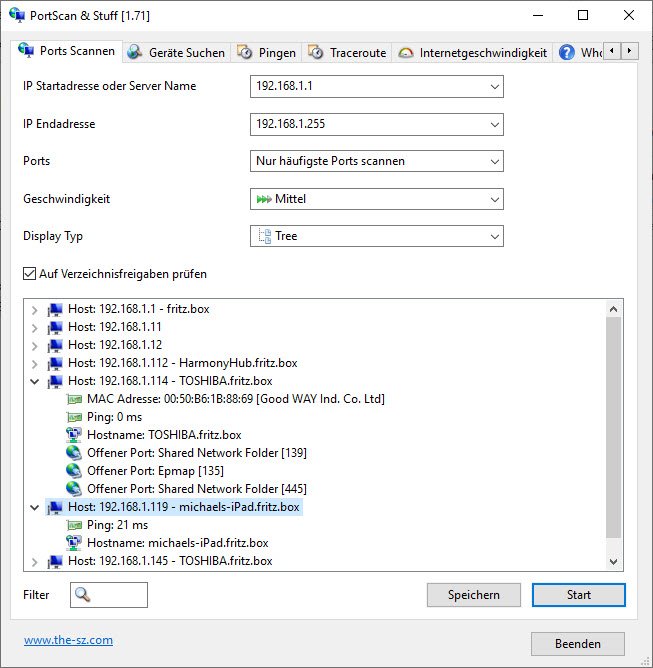The height and width of the screenshot is (668, 653).
Task: Expand host 192.168.1.11 node
Action: tap(35, 328)
